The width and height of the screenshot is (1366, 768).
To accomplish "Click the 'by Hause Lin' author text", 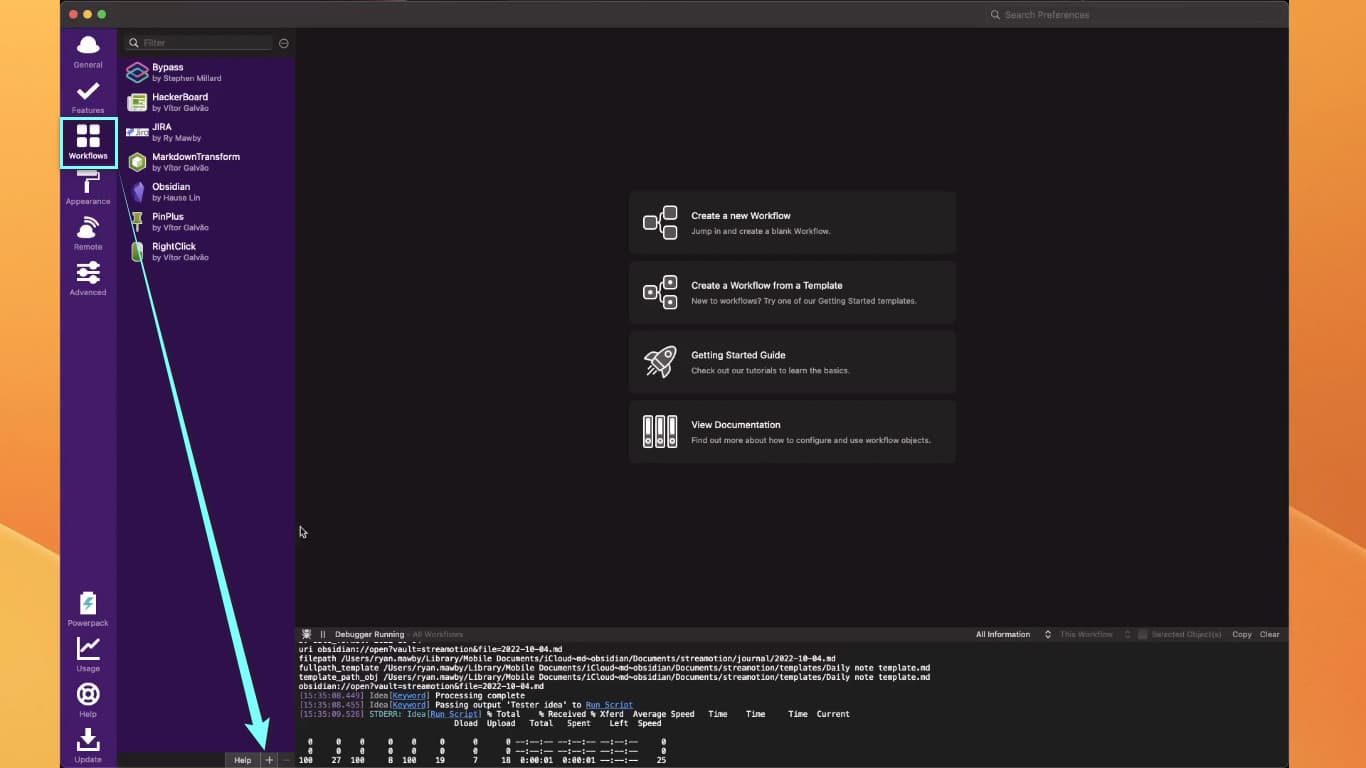I will pyautogui.click(x=176, y=198).
